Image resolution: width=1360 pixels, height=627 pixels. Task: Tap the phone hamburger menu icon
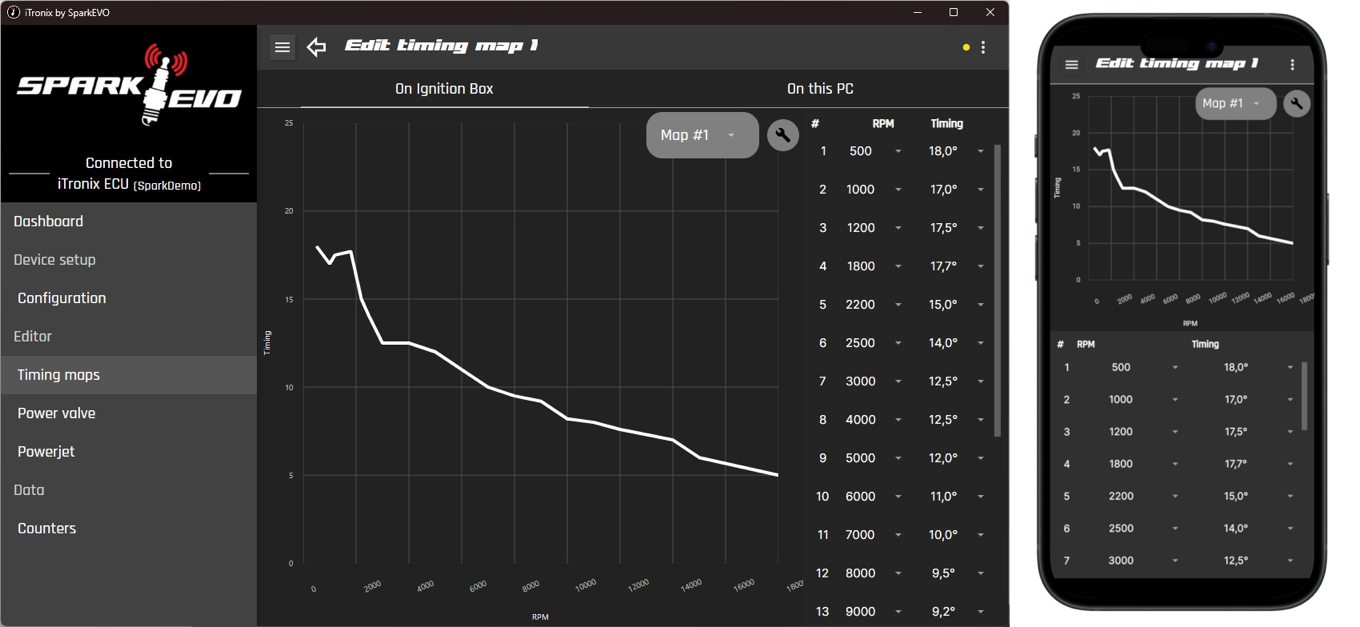coord(1071,65)
